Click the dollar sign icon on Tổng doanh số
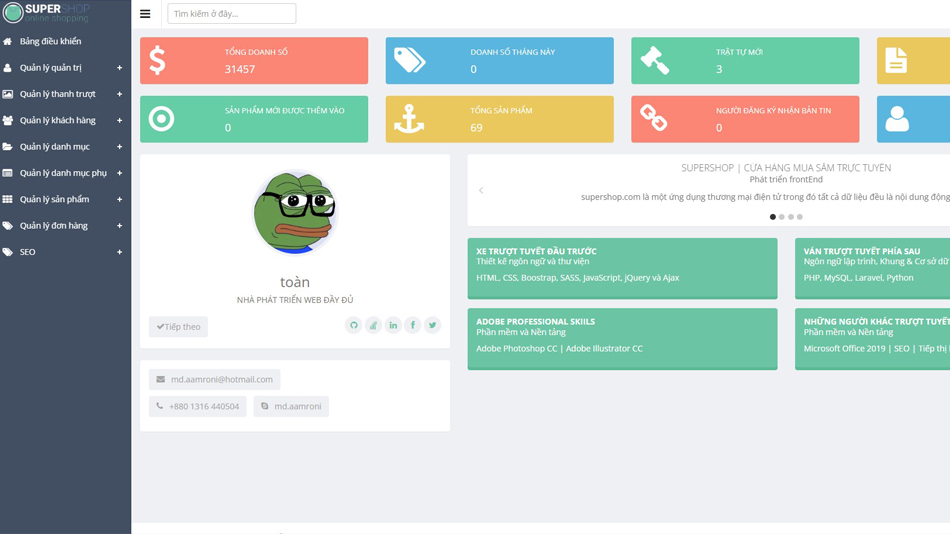 (158, 61)
